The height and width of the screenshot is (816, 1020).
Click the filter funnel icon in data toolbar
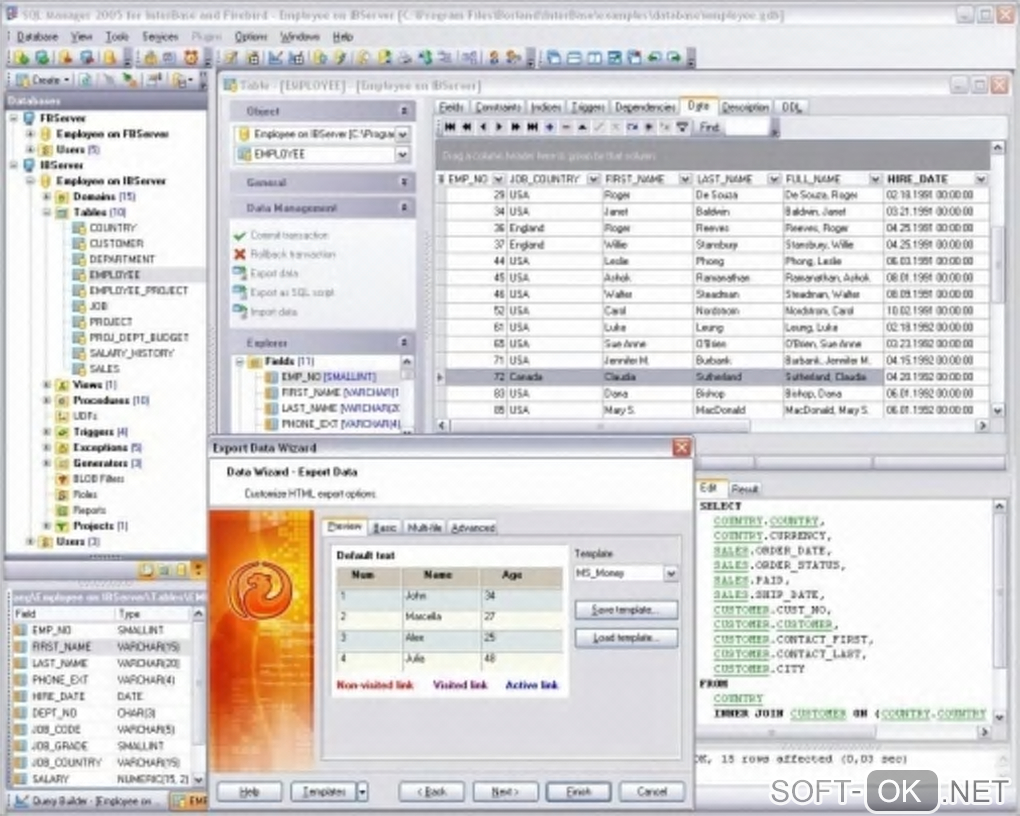(x=682, y=127)
